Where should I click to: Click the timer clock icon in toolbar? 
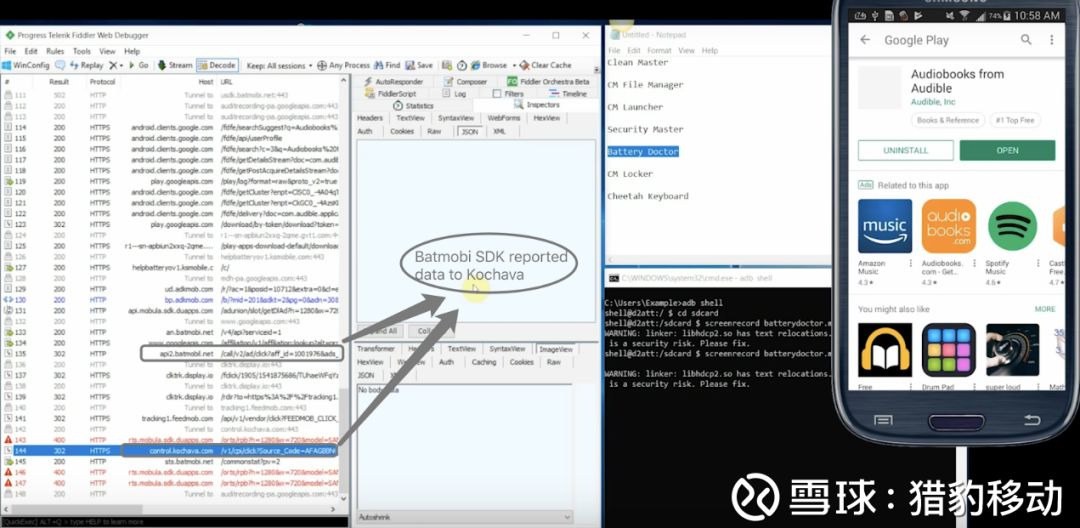[x=462, y=65]
